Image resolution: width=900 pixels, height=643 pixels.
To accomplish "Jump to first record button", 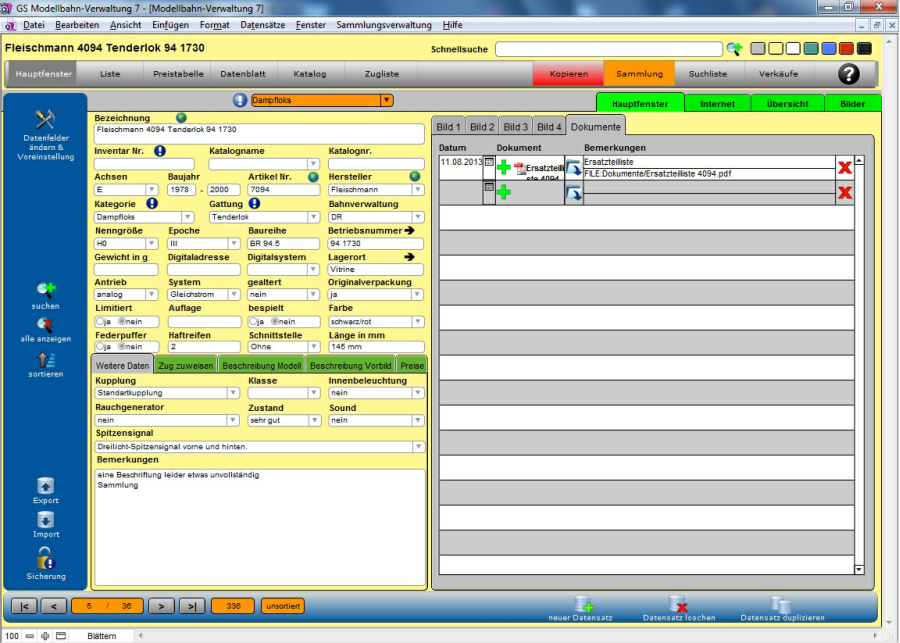I will 24,606.
